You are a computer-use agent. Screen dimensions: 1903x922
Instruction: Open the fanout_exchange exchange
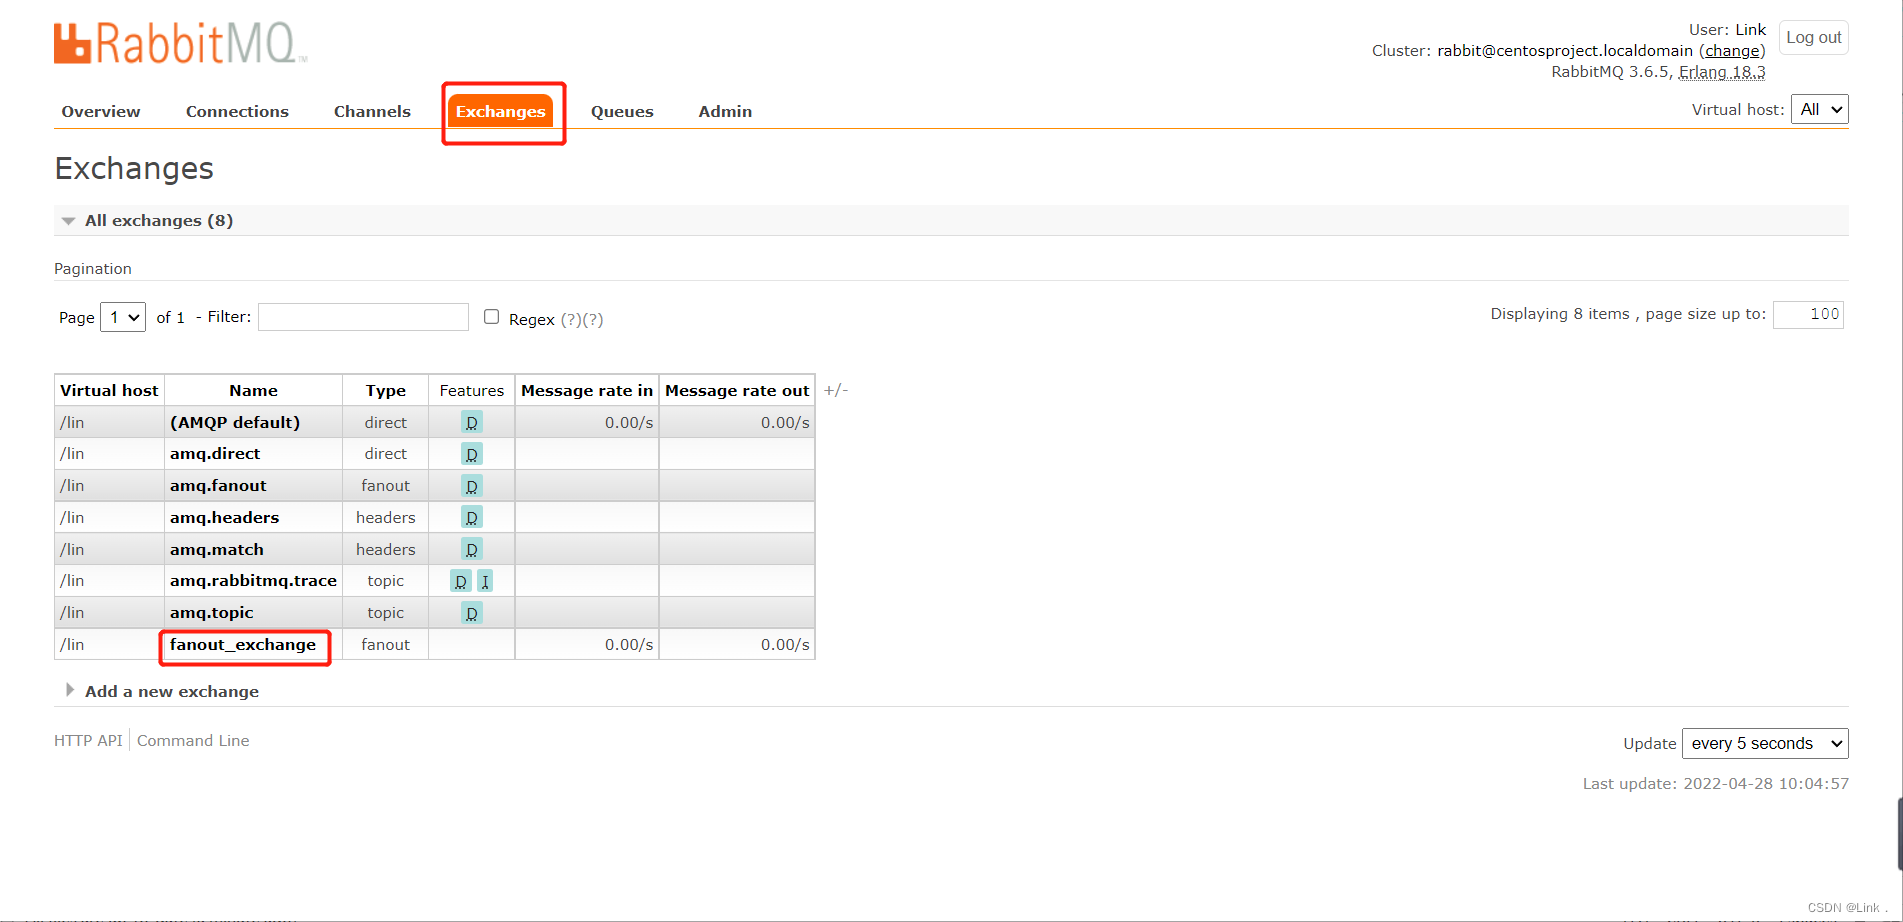click(x=243, y=644)
